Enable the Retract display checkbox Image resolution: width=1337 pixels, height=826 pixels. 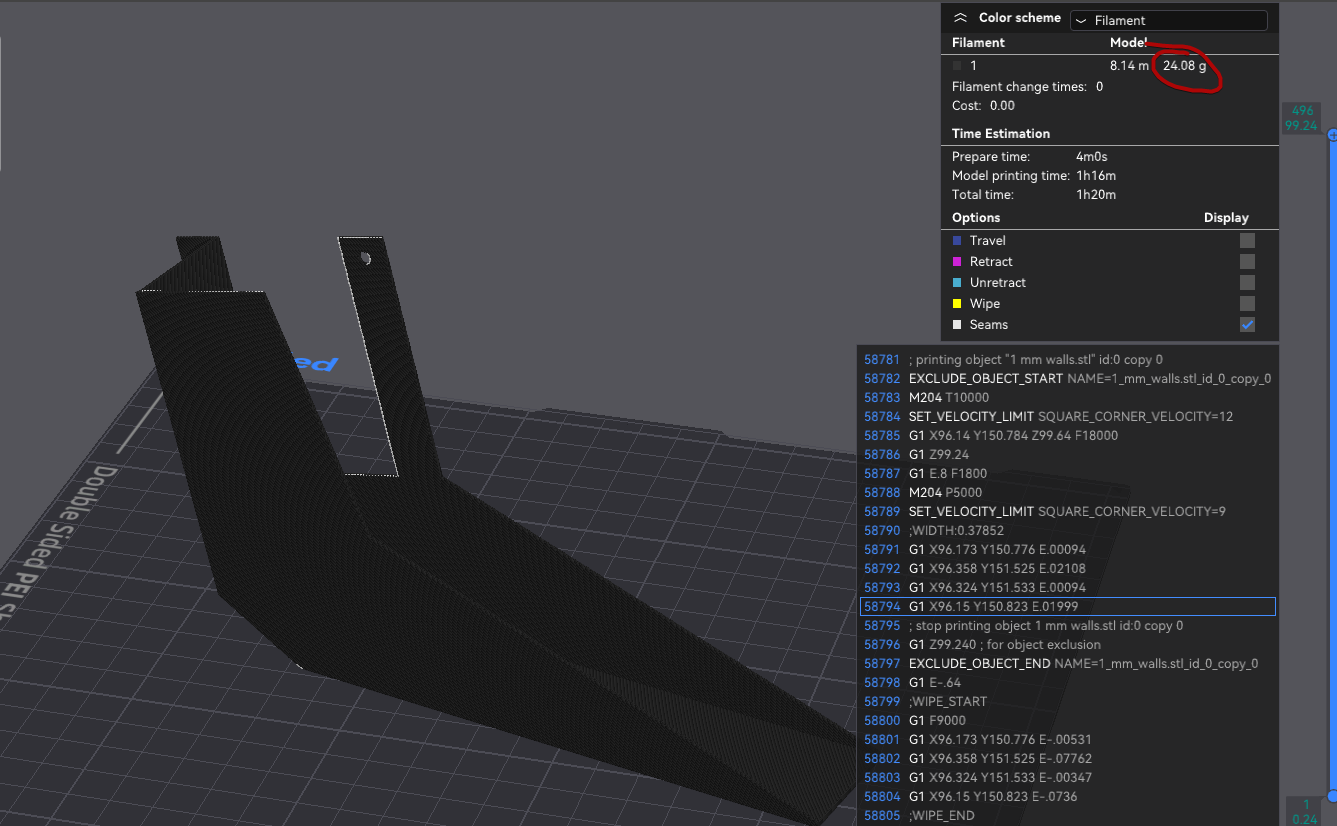click(1247, 261)
